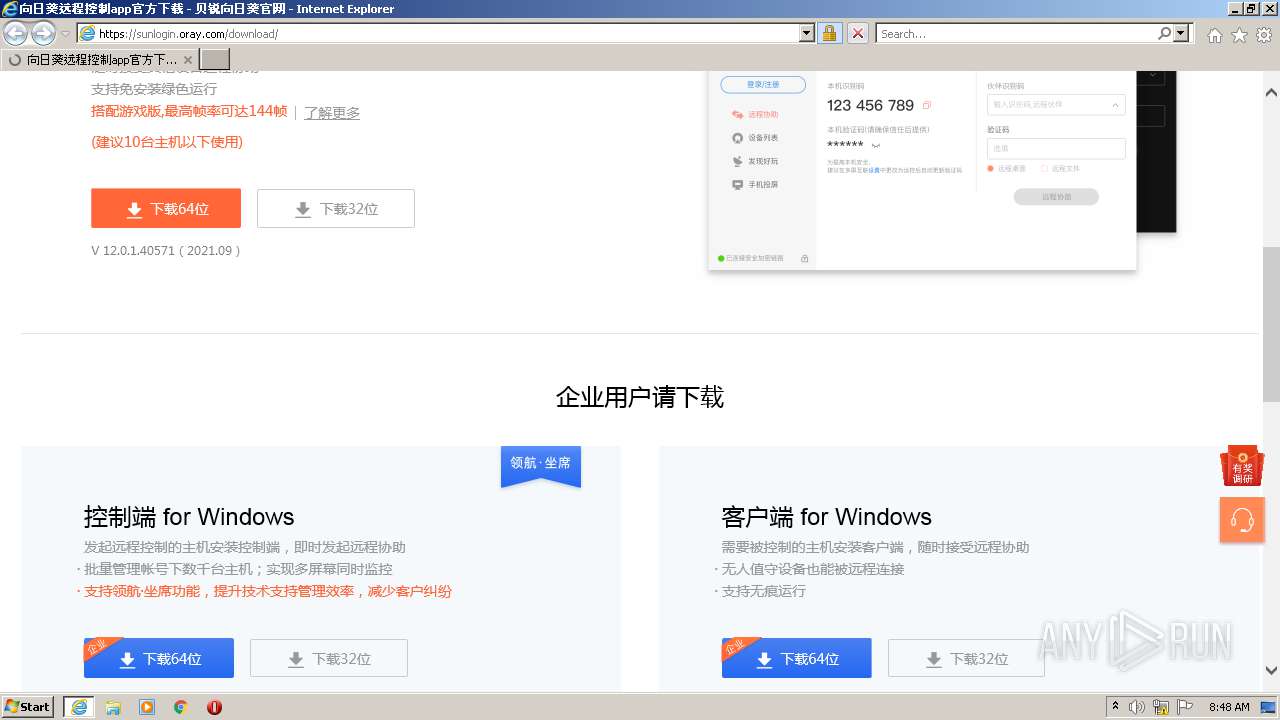This screenshot has width=1280, height=720.
Task: Click the orange 下载64位 button
Action: (x=166, y=208)
